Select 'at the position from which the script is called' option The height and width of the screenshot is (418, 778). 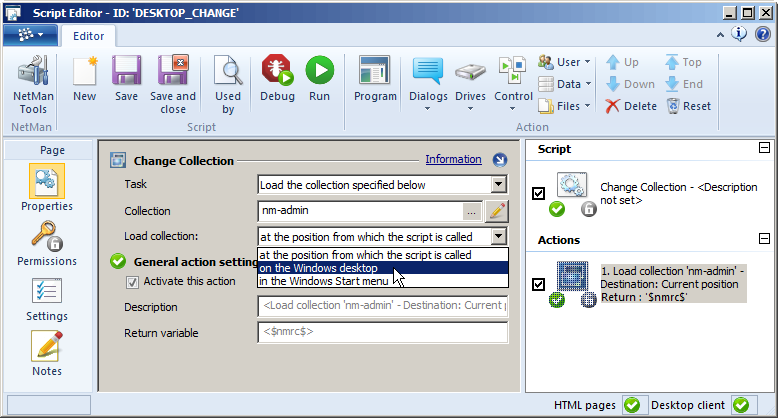point(383,255)
